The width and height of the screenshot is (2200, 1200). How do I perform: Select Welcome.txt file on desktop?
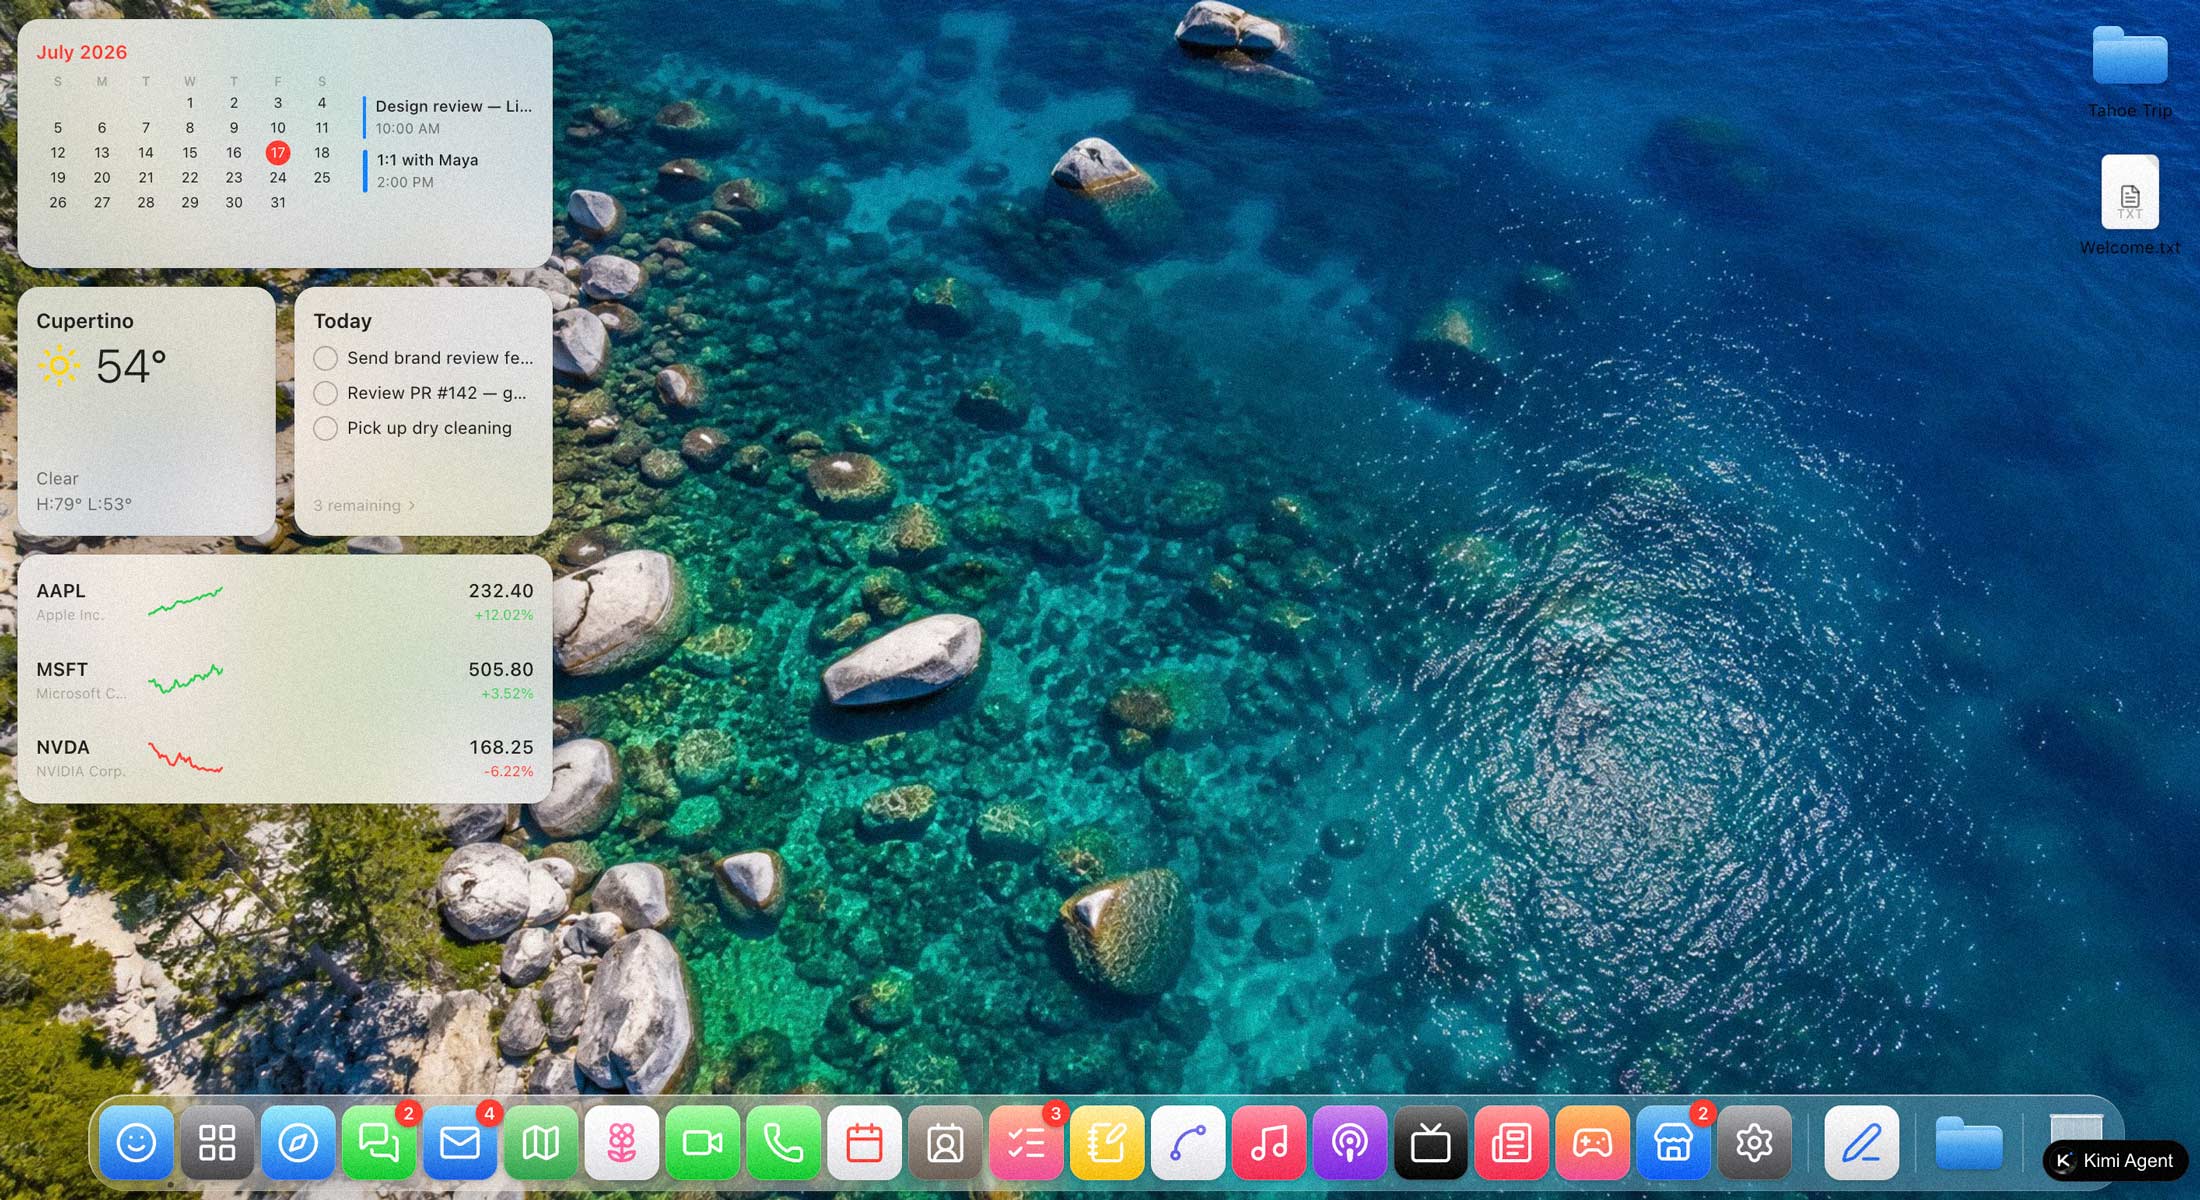pyautogui.click(x=2130, y=205)
